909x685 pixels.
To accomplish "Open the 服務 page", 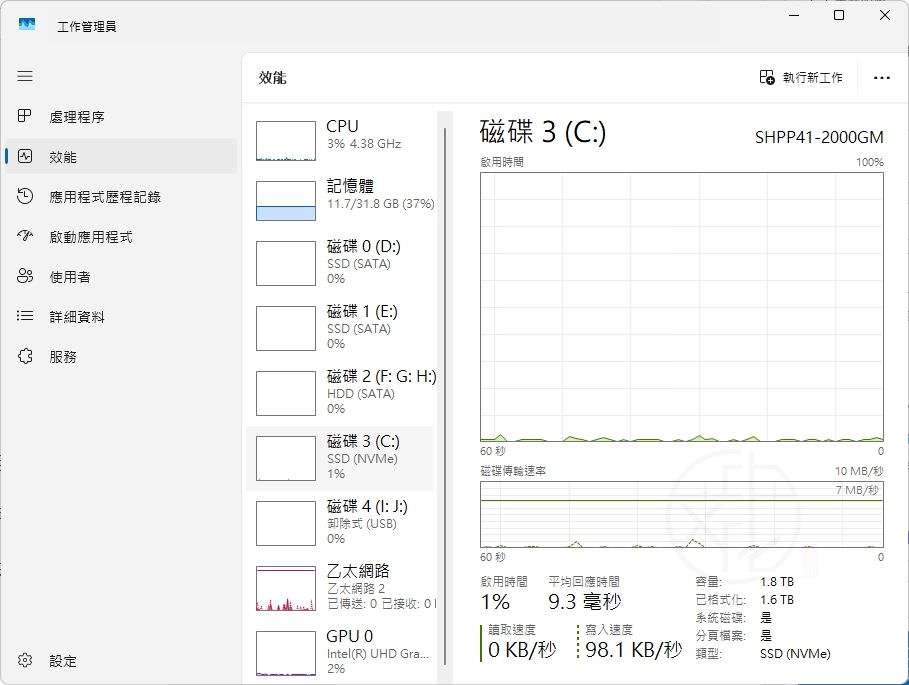I will point(121,356).
